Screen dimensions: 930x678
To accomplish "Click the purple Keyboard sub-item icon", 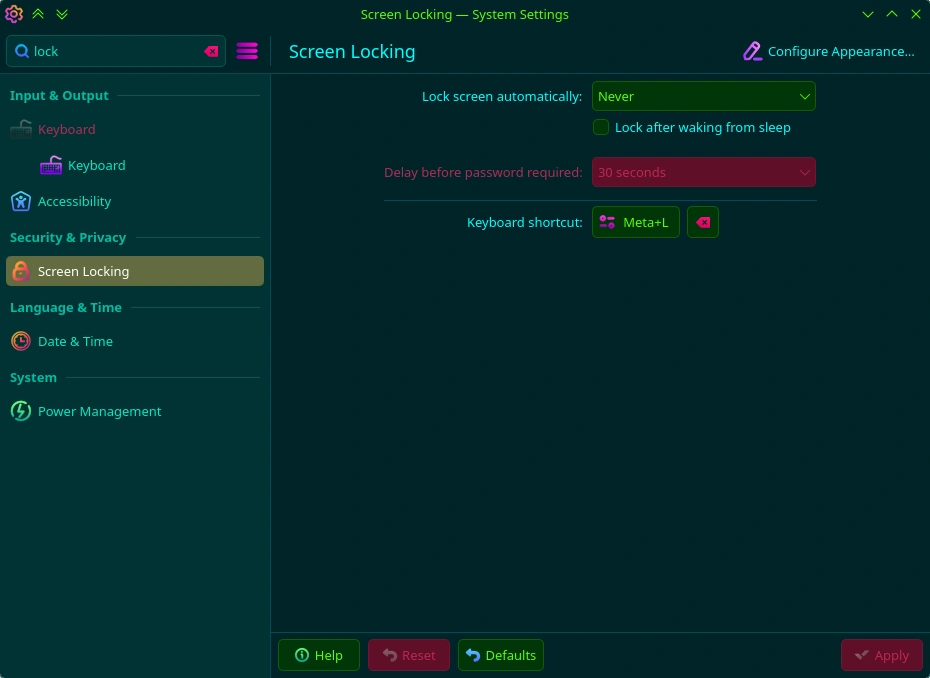I will [51, 165].
